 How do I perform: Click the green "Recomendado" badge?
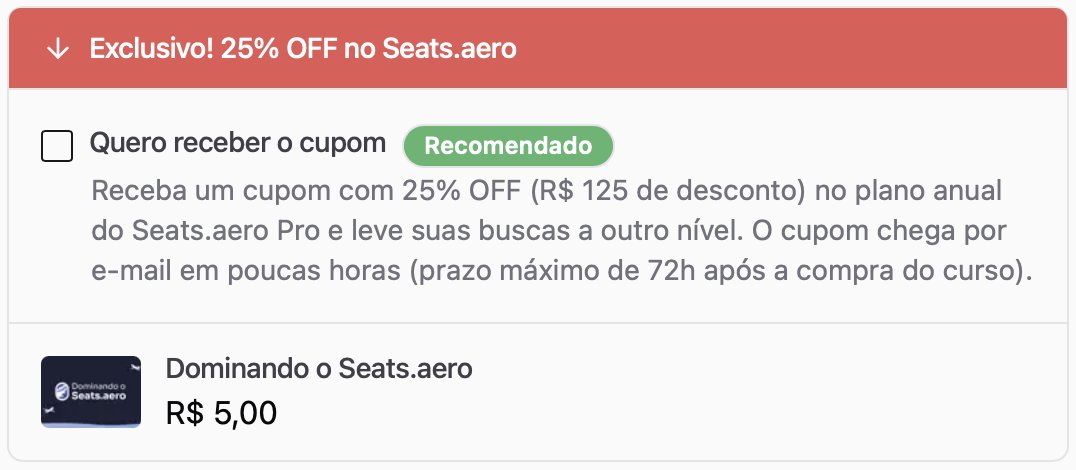pos(508,146)
